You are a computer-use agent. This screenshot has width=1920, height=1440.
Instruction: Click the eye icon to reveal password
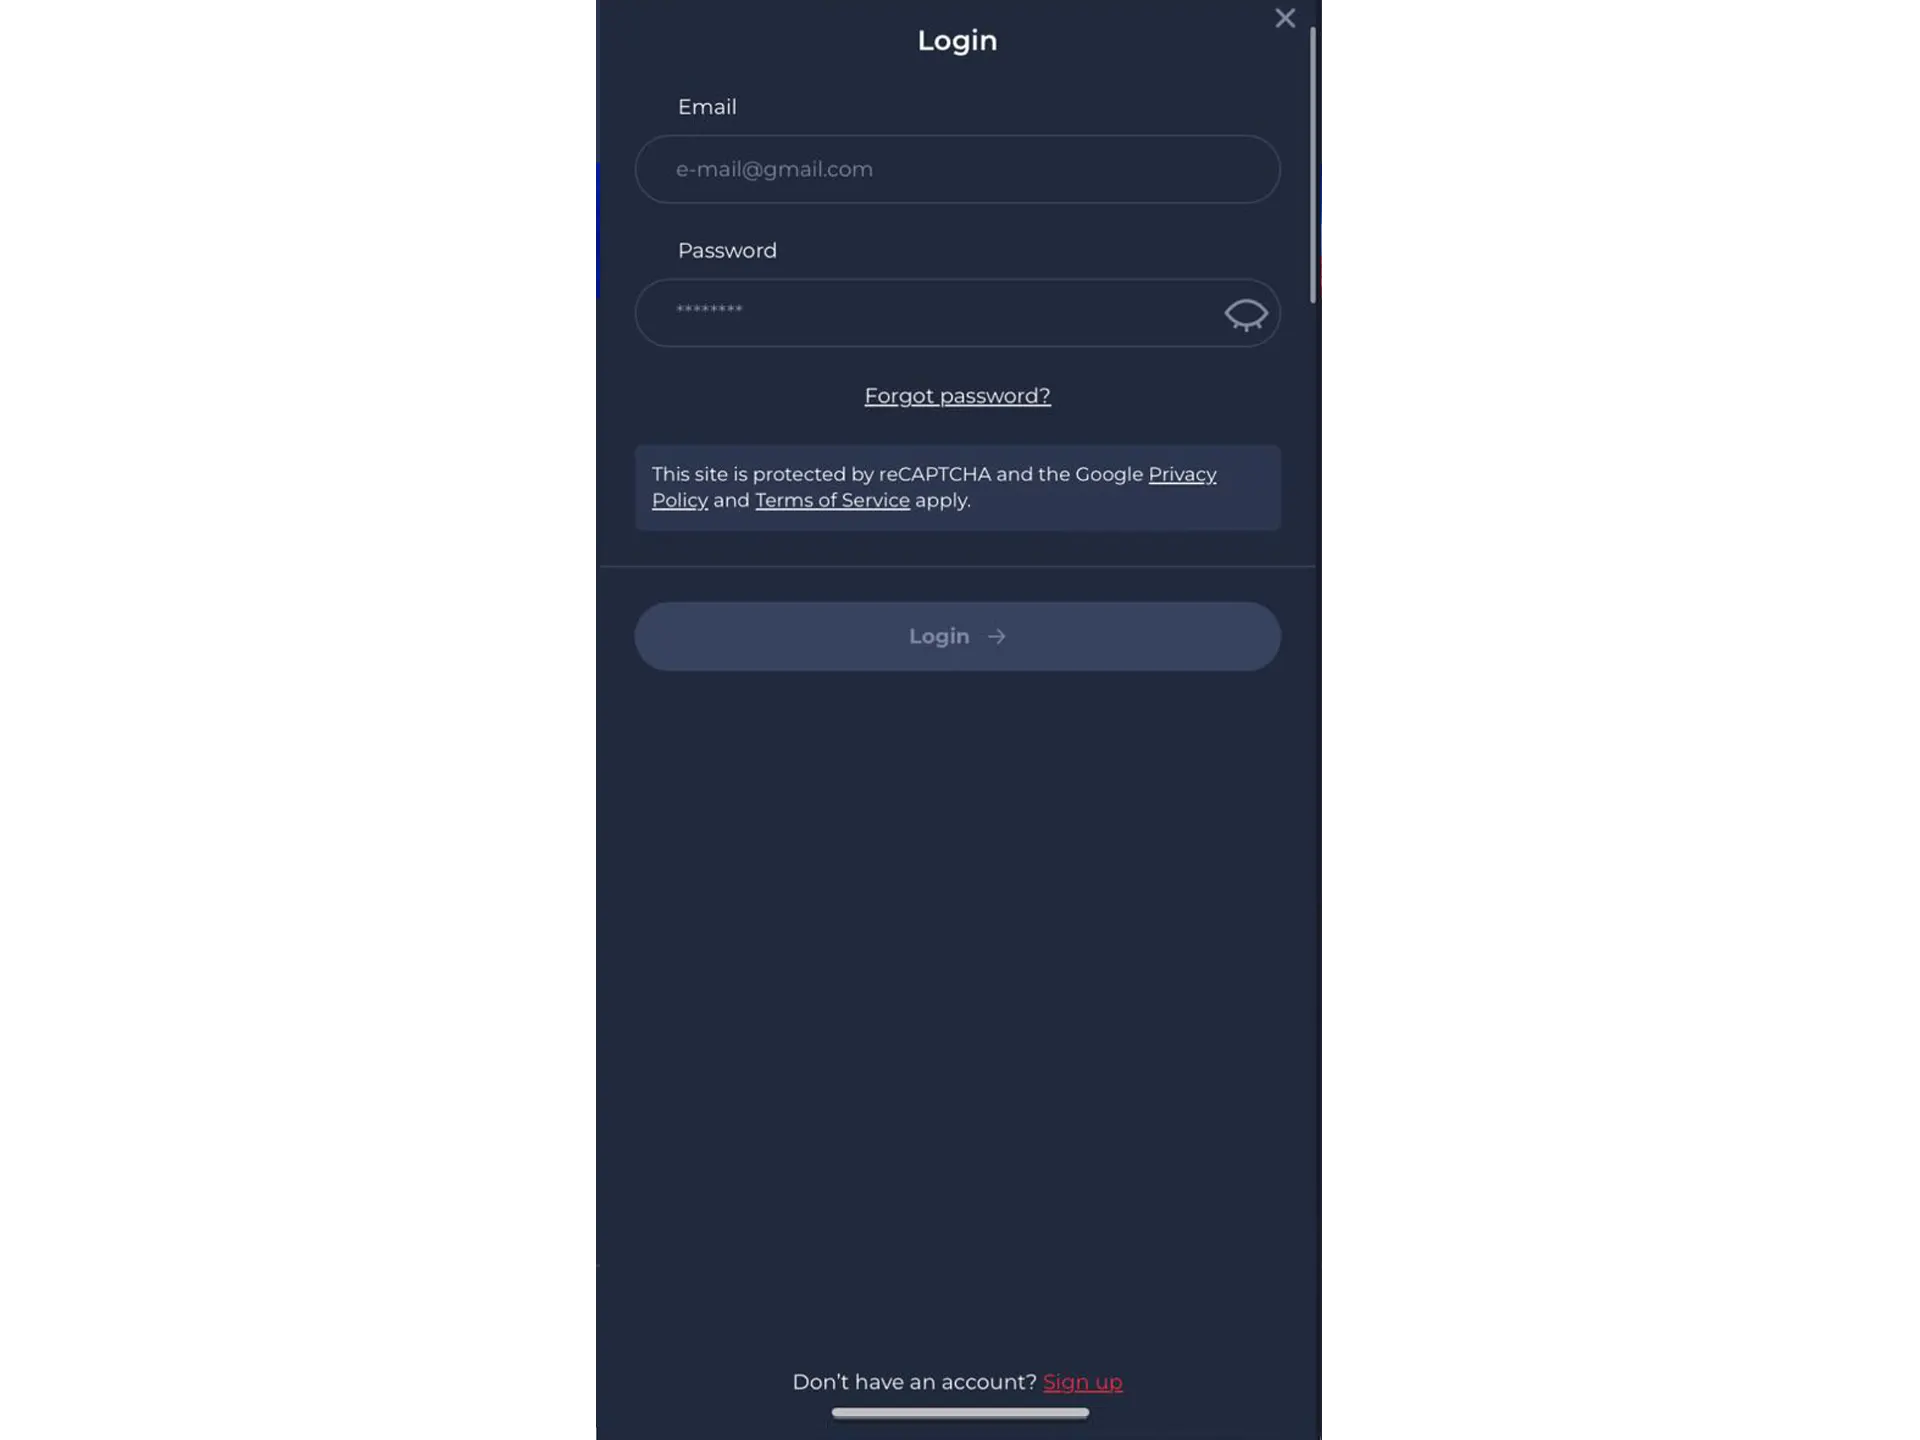(1246, 315)
